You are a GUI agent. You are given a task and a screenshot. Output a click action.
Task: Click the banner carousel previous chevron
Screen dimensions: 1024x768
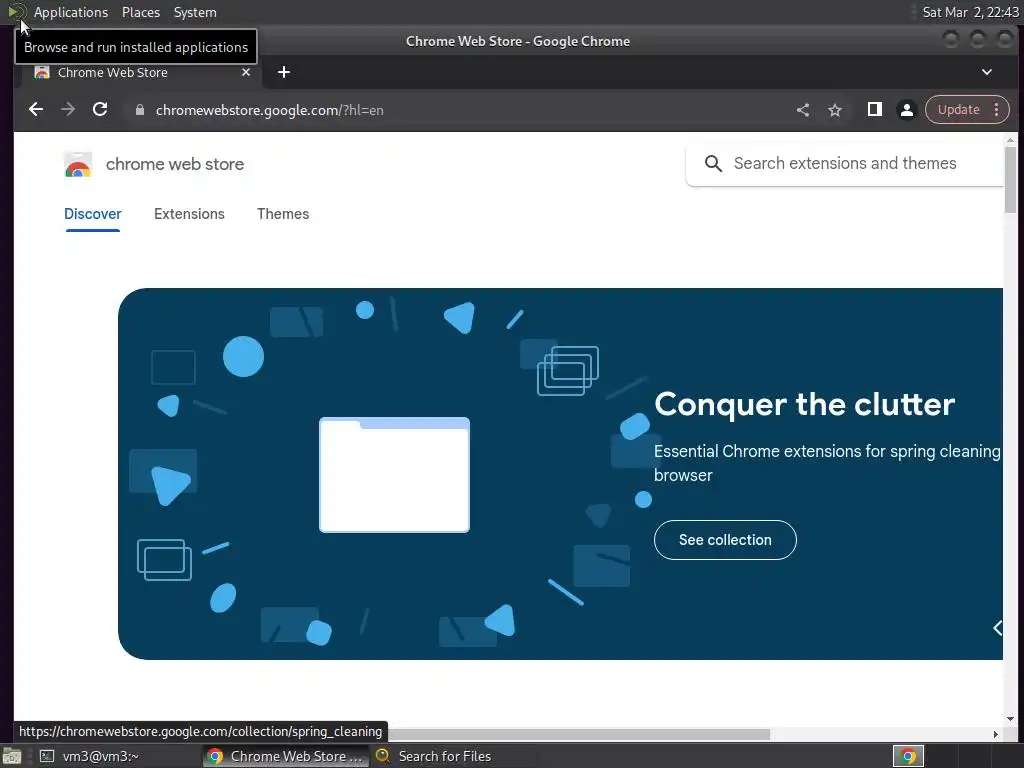pos(997,628)
